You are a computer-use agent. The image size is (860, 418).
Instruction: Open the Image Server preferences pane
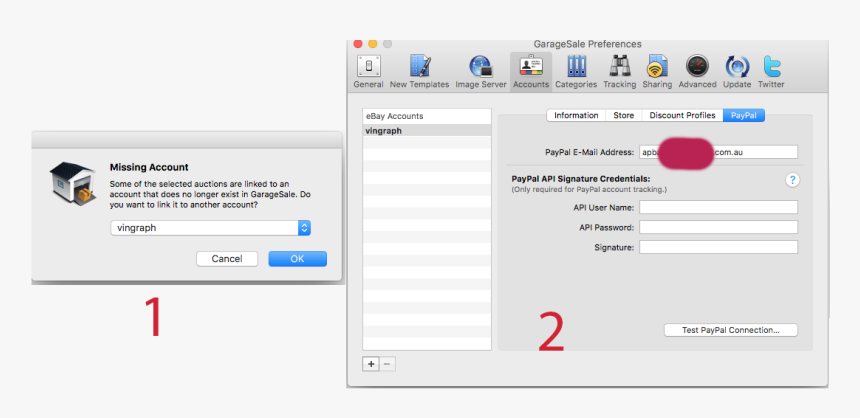[480, 72]
